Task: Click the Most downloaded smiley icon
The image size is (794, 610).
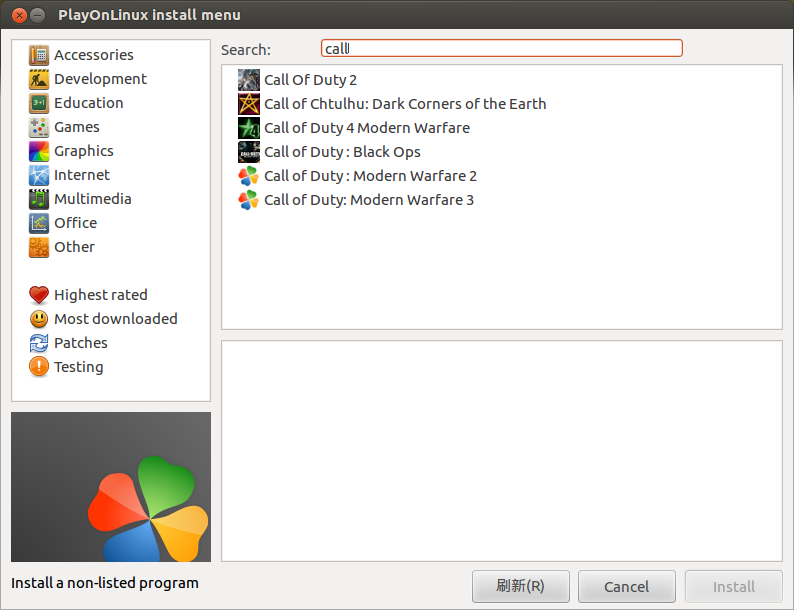Action: [x=39, y=319]
